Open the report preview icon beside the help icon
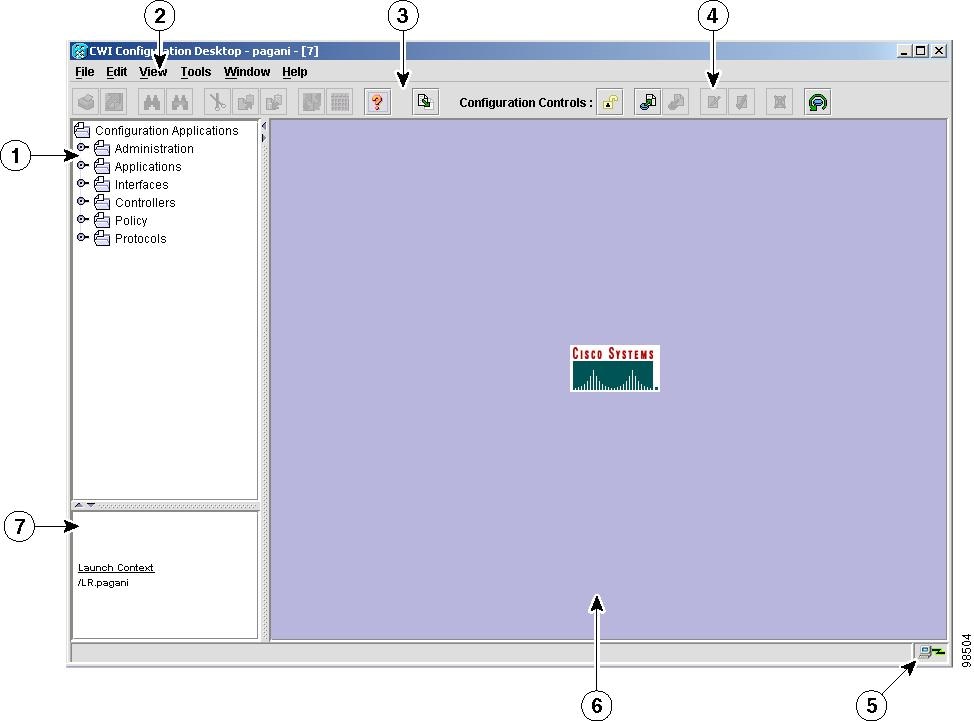 point(424,101)
